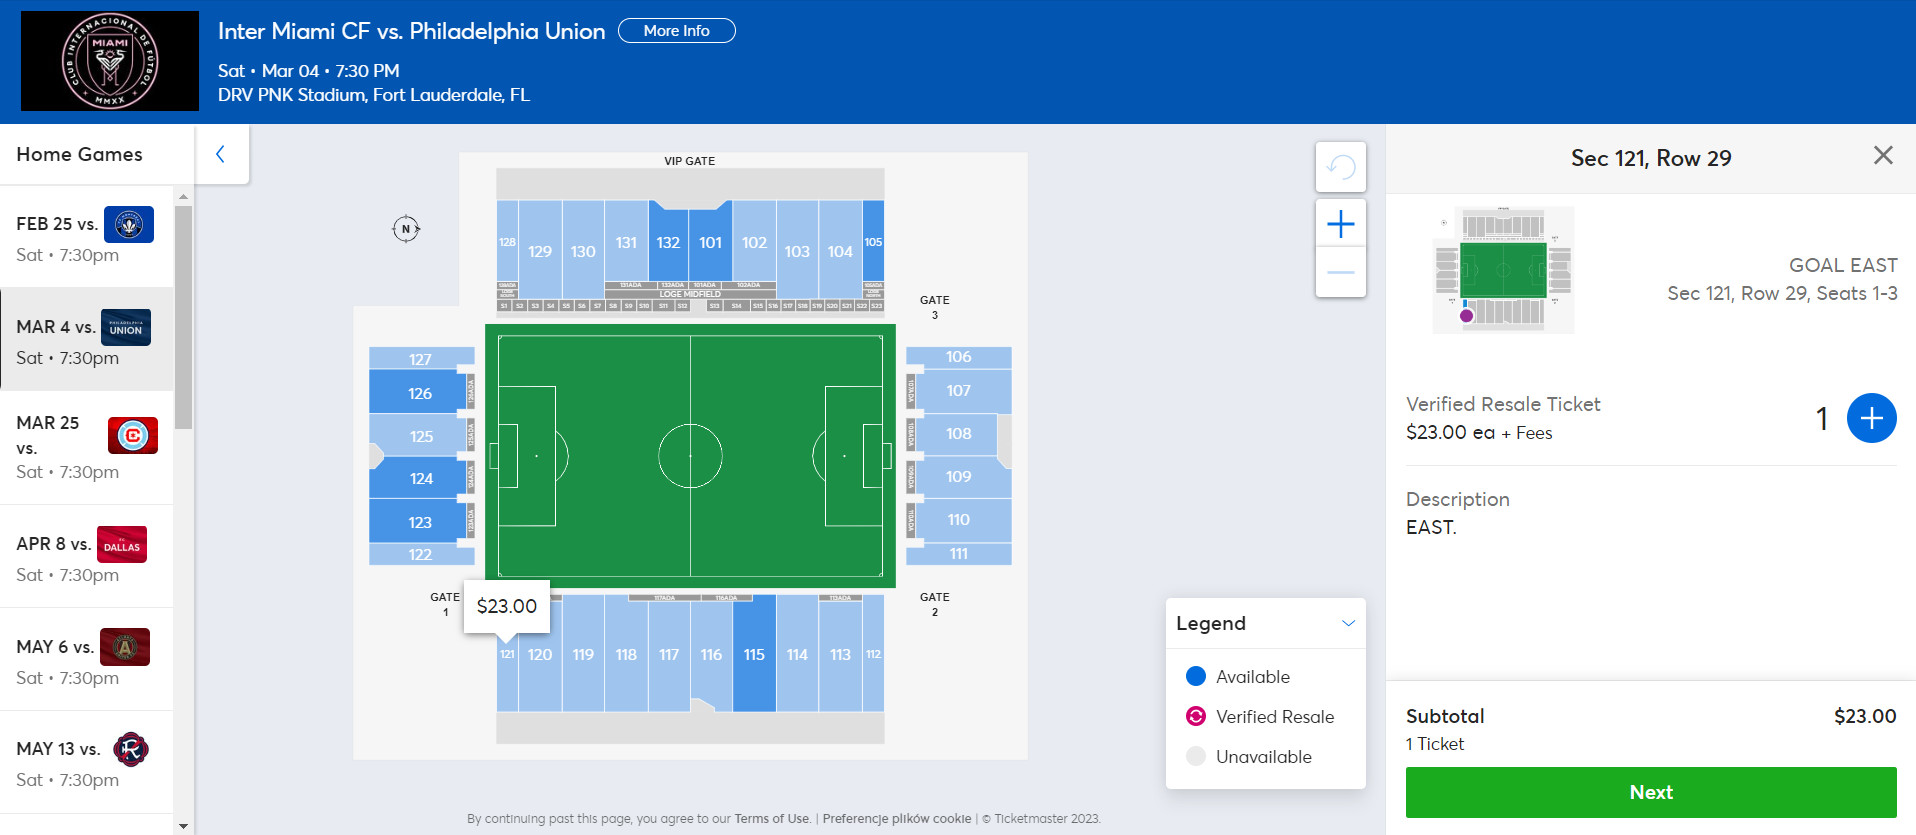Select the MAR 25 home game
The image size is (1916, 835).
(x=86, y=446)
